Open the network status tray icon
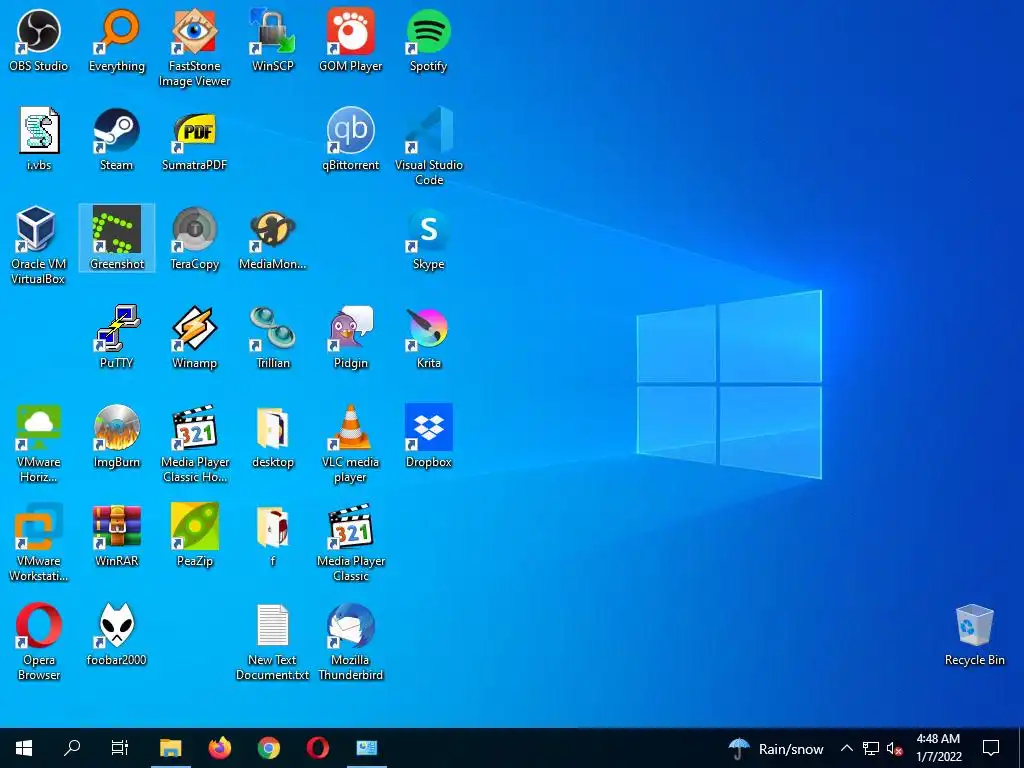Image resolution: width=1024 pixels, height=768 pixels. tap(871, 748)
